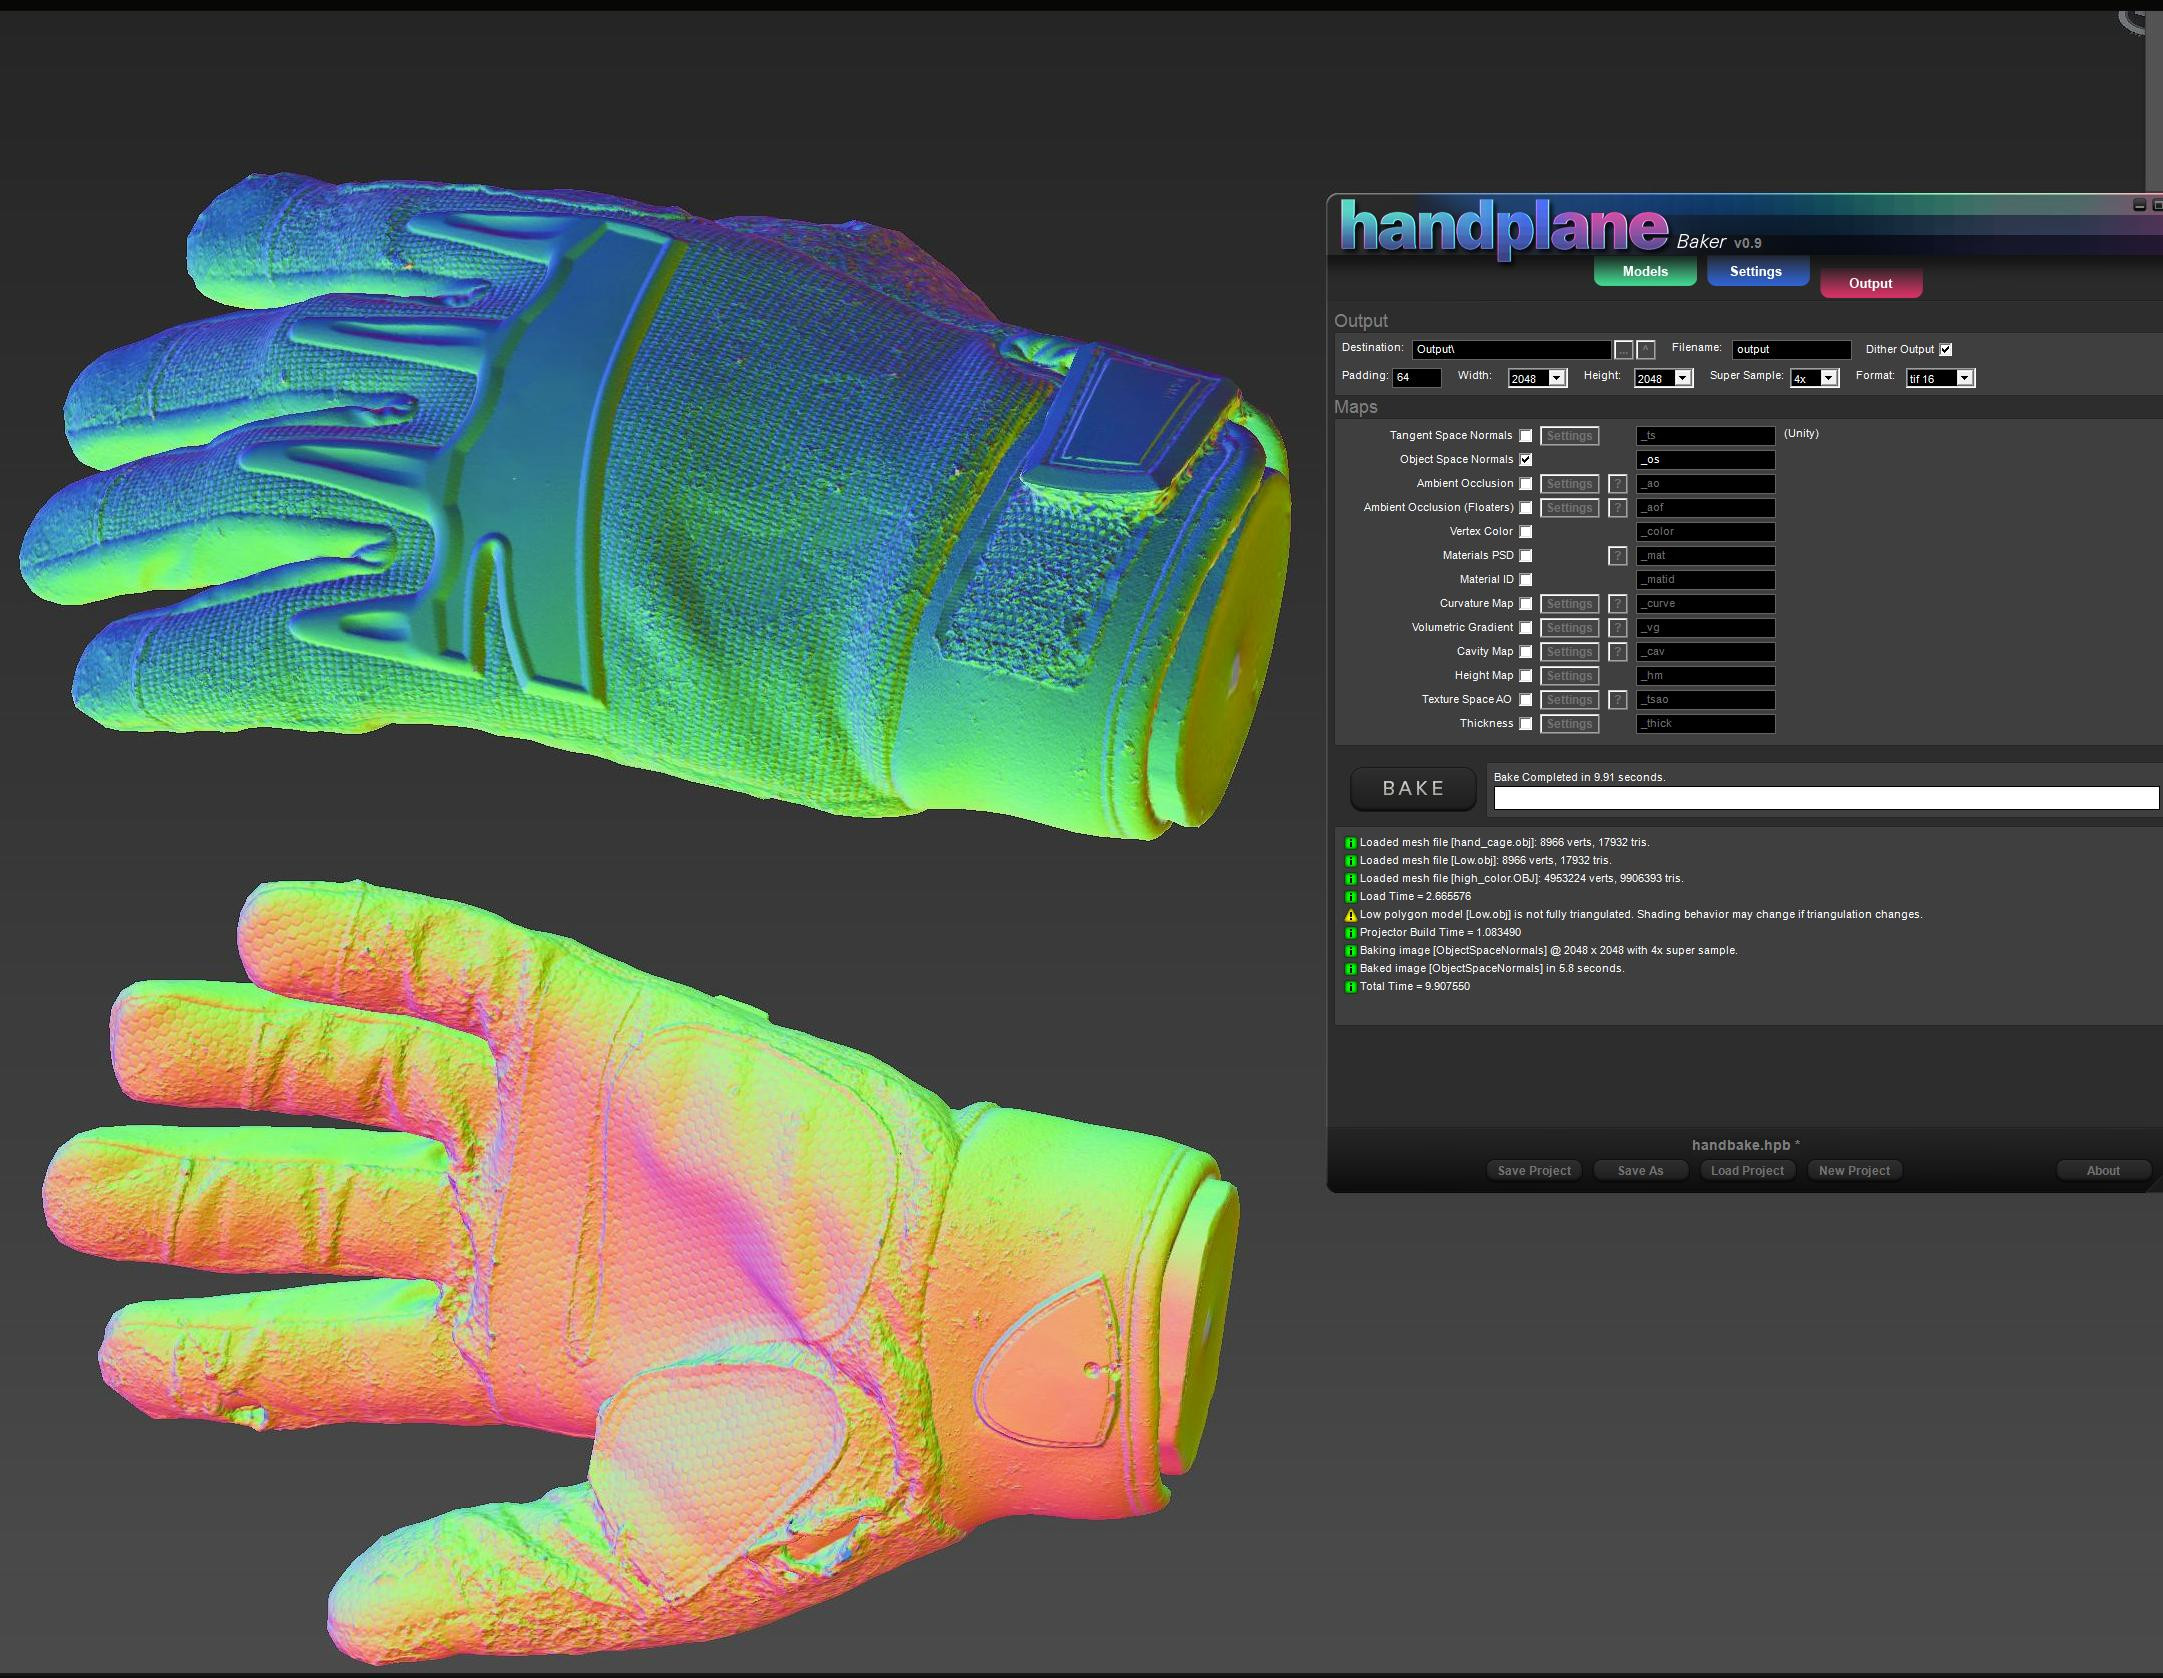This screenshot has height=1678, width=2163.
Task: Click the warning icon on the triangulation message
Action: pos(1349,914)
